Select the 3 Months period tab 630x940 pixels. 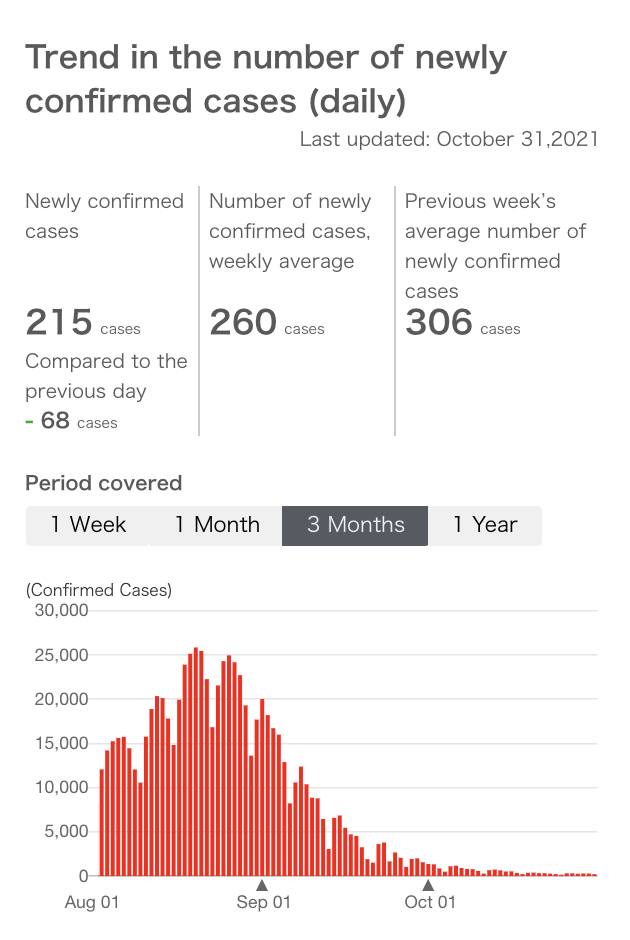(x=355, y=525)
